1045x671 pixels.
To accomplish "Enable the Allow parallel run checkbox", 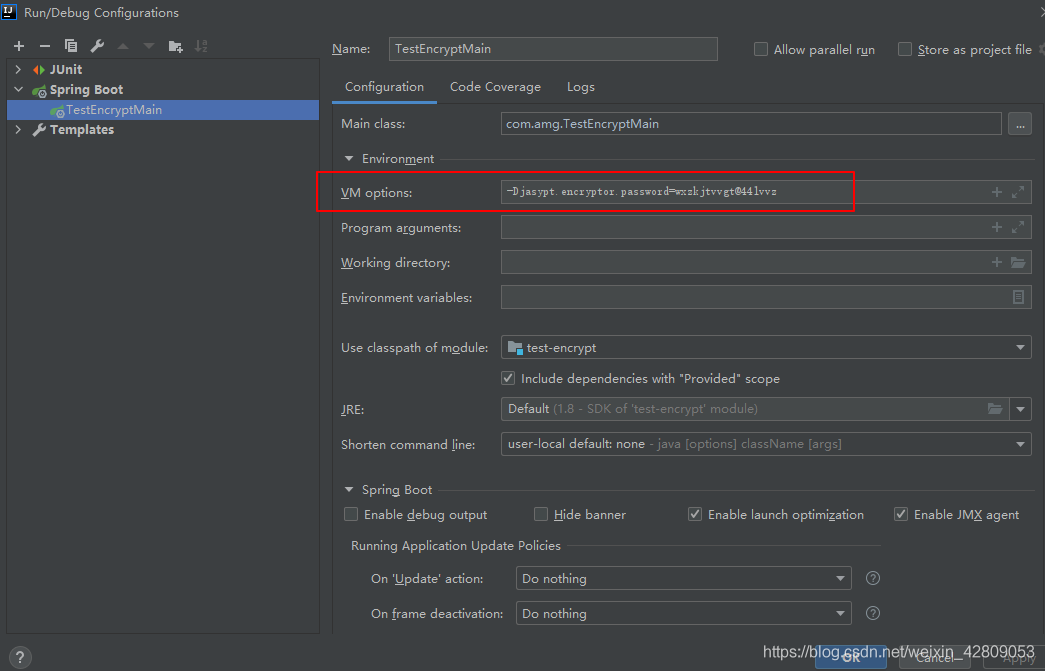I will [761, 49].
